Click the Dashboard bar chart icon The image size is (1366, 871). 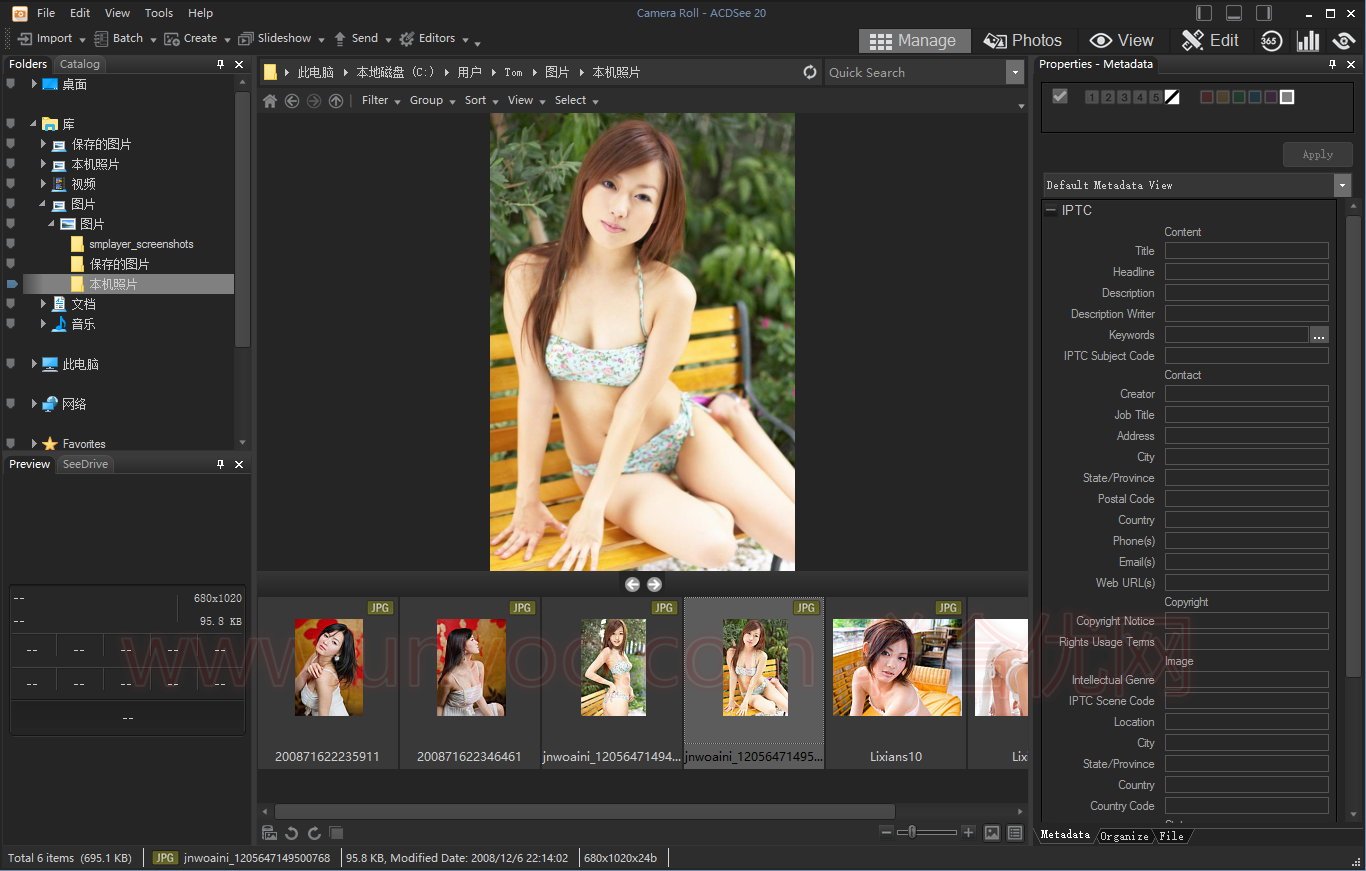pyautogui.click(x=1307, y=41)
